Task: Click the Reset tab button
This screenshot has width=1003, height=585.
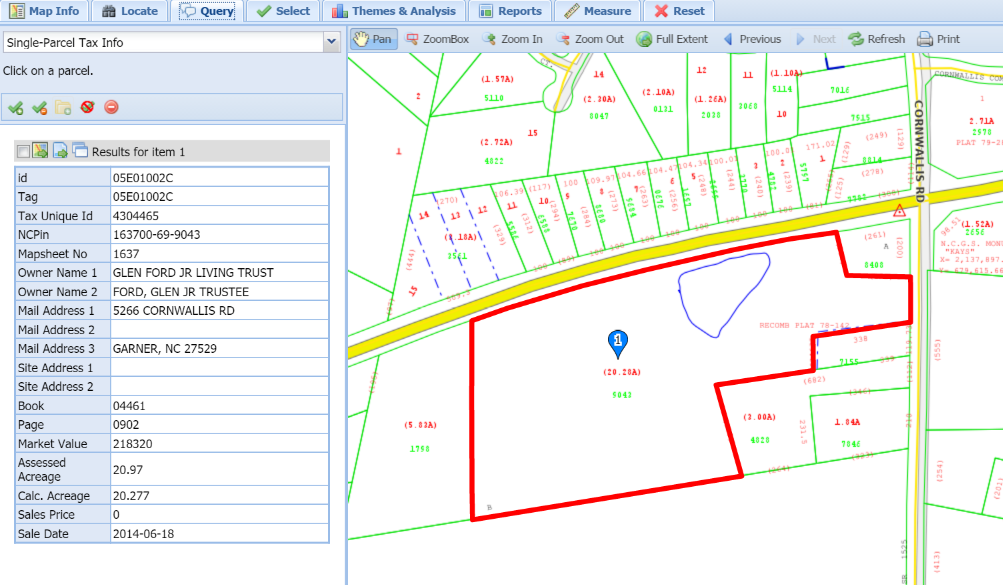Action: tap(680, 11)
